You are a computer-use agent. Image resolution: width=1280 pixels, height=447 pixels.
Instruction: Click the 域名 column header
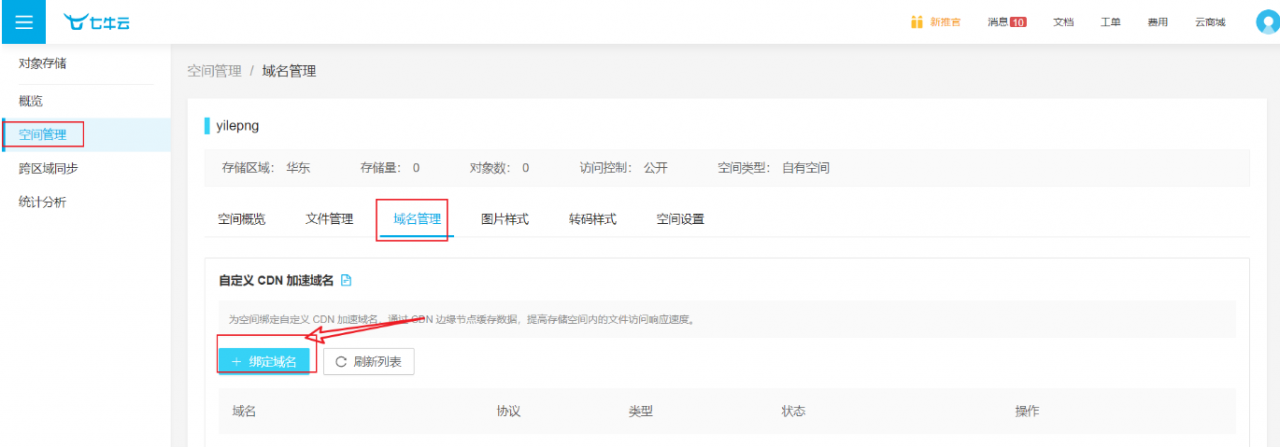pos(244,411)
